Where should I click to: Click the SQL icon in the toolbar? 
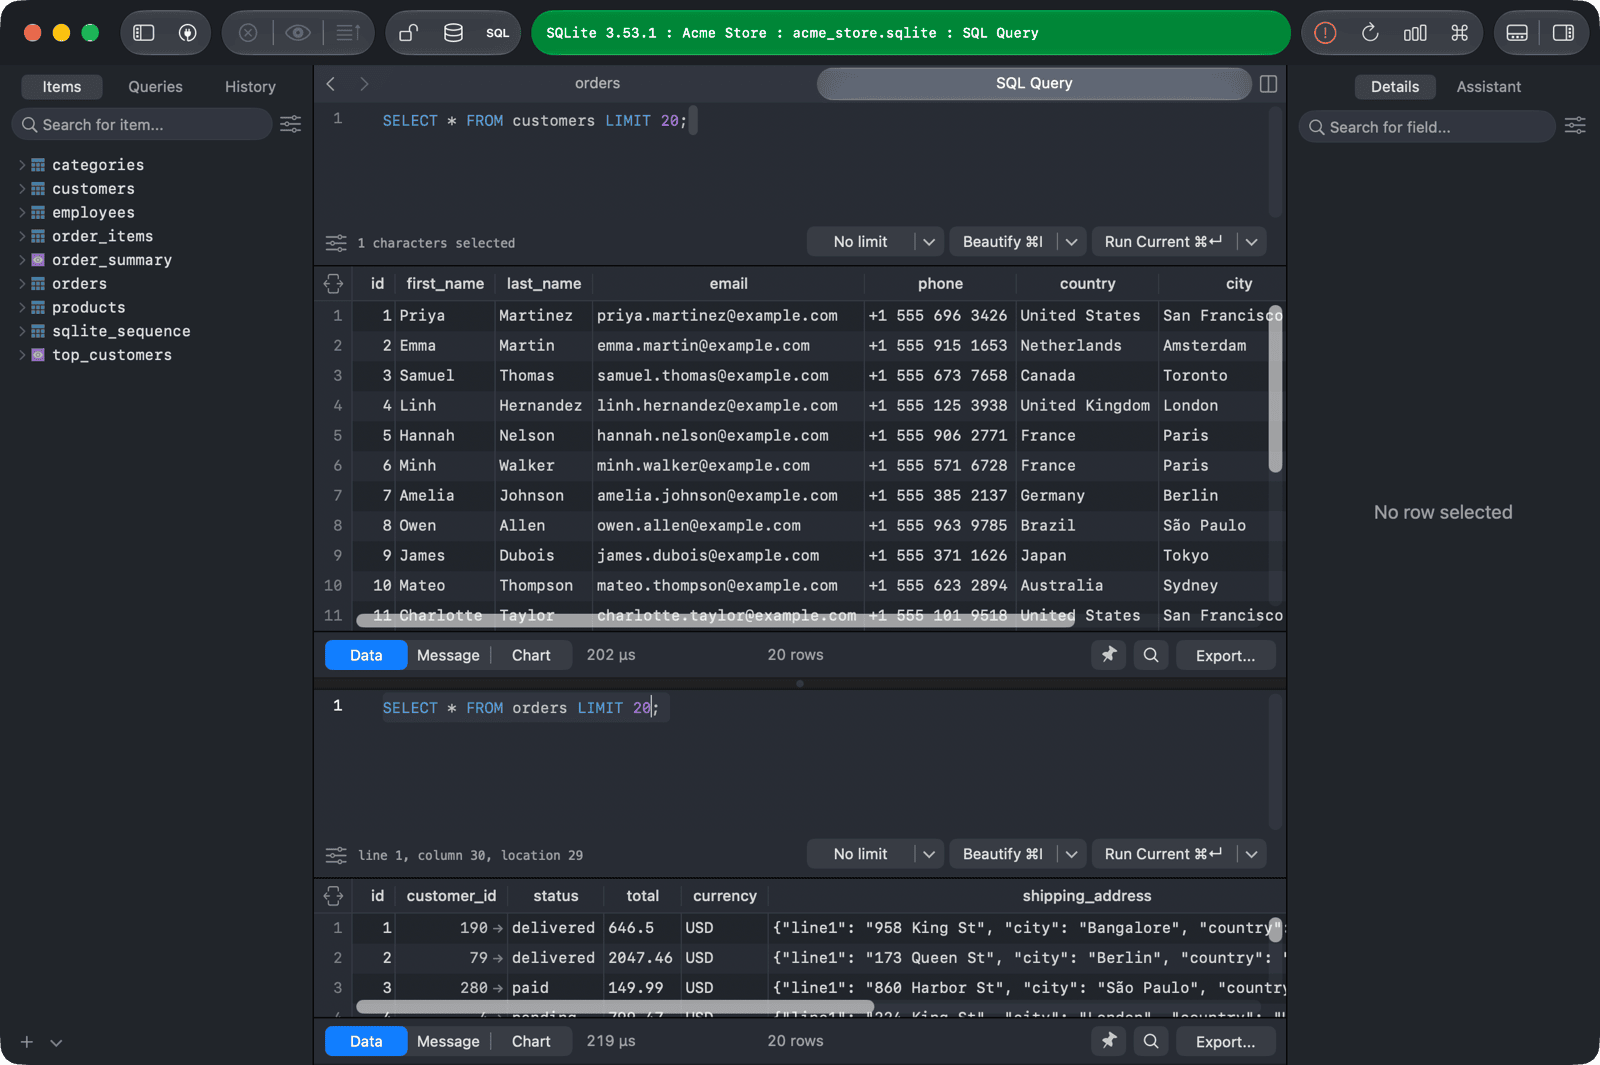pyautogui.click(x=497, y=33)
